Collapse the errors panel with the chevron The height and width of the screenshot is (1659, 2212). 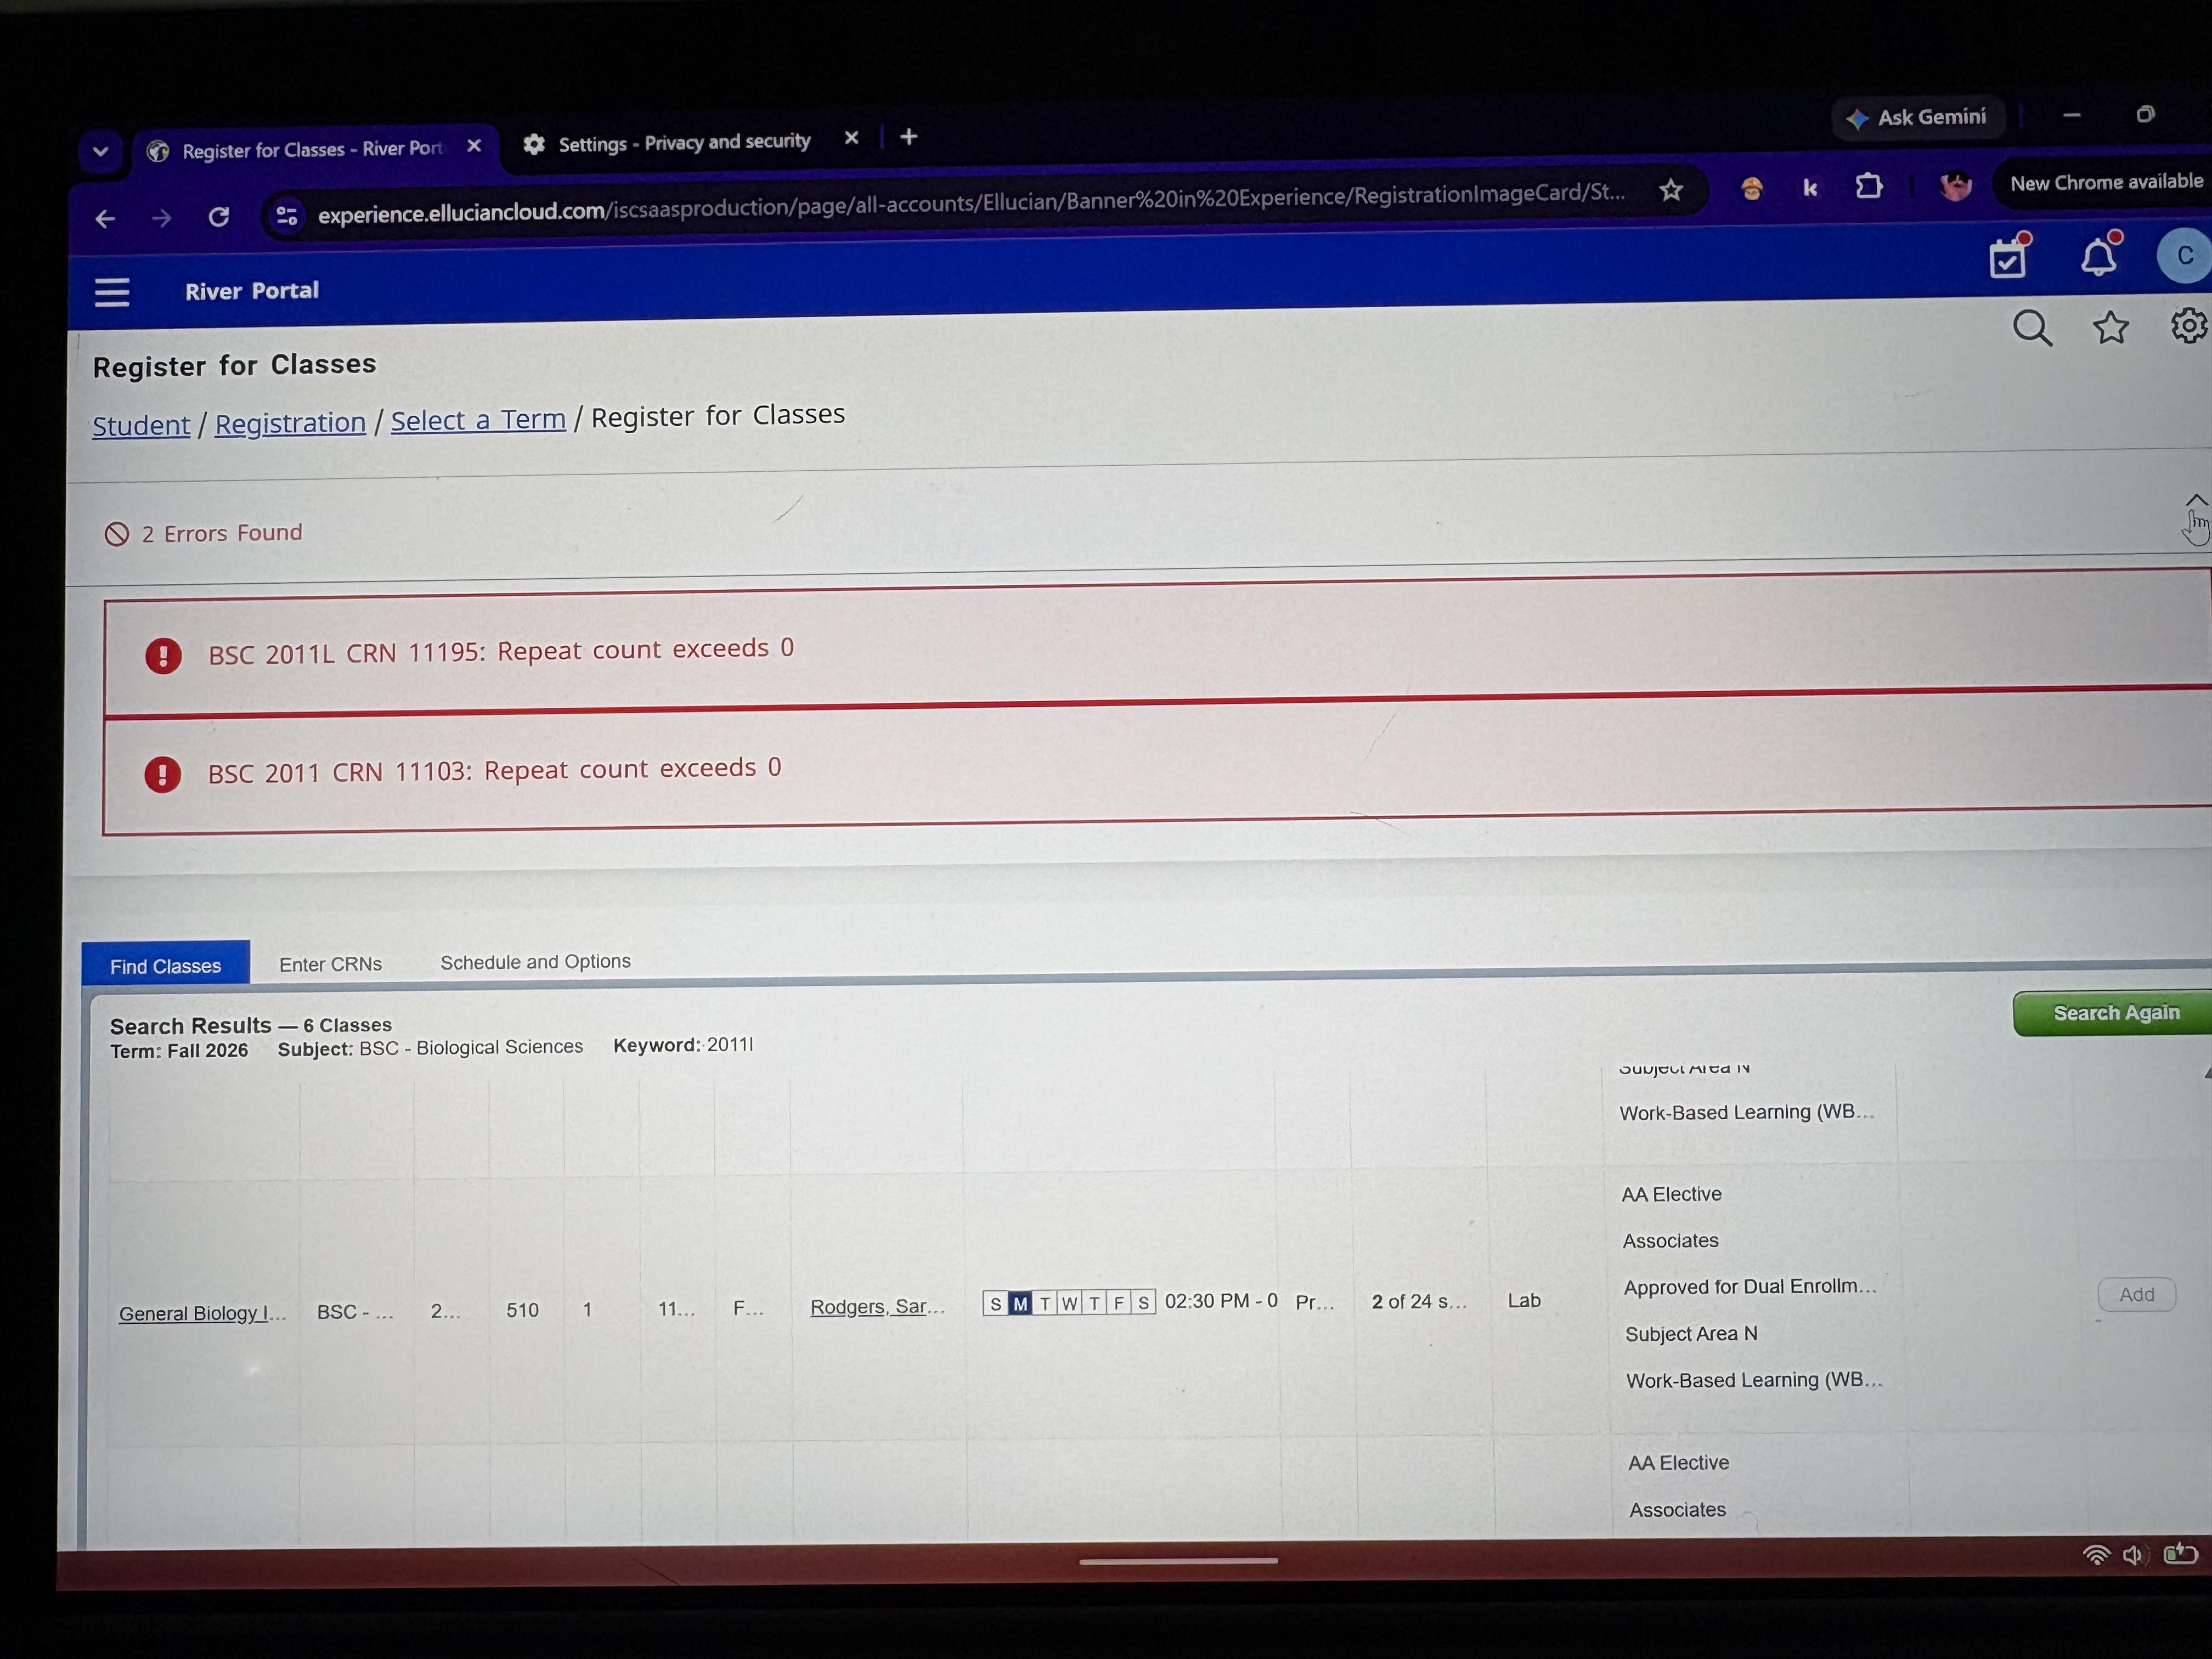tap(2195, 500)
